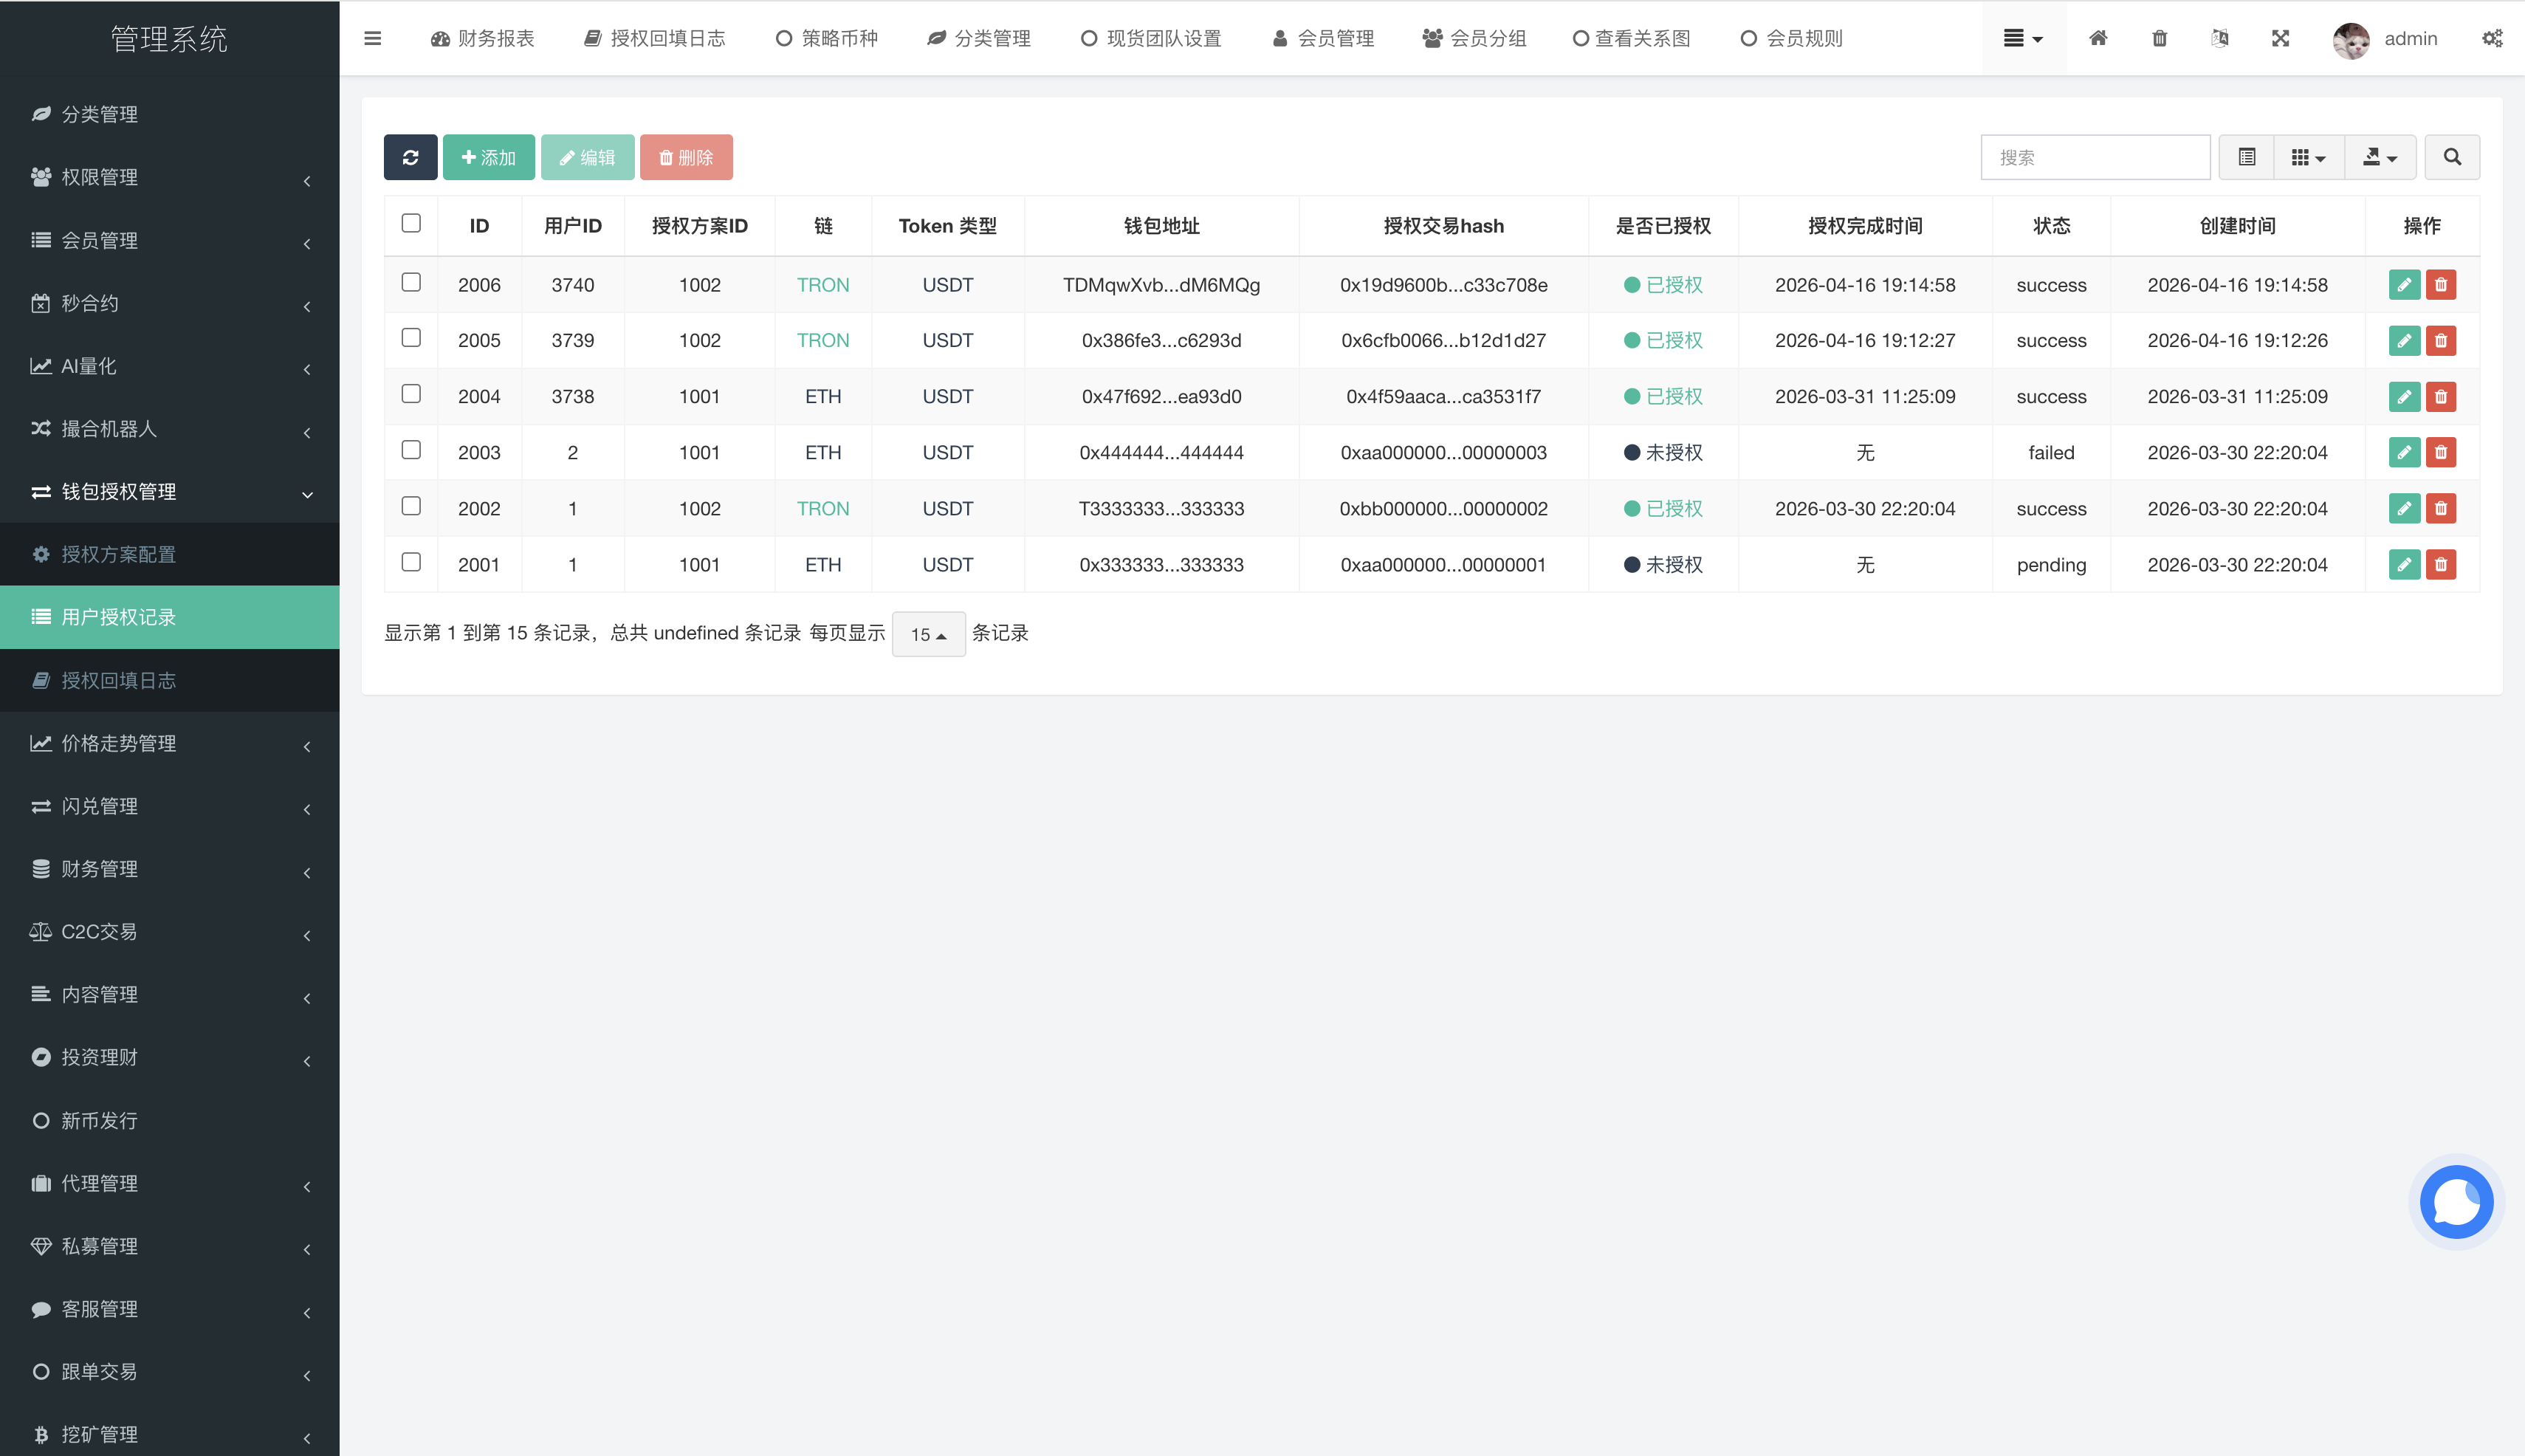
Task: Open 会员管理 from the top navigation
Action: 1322,38
